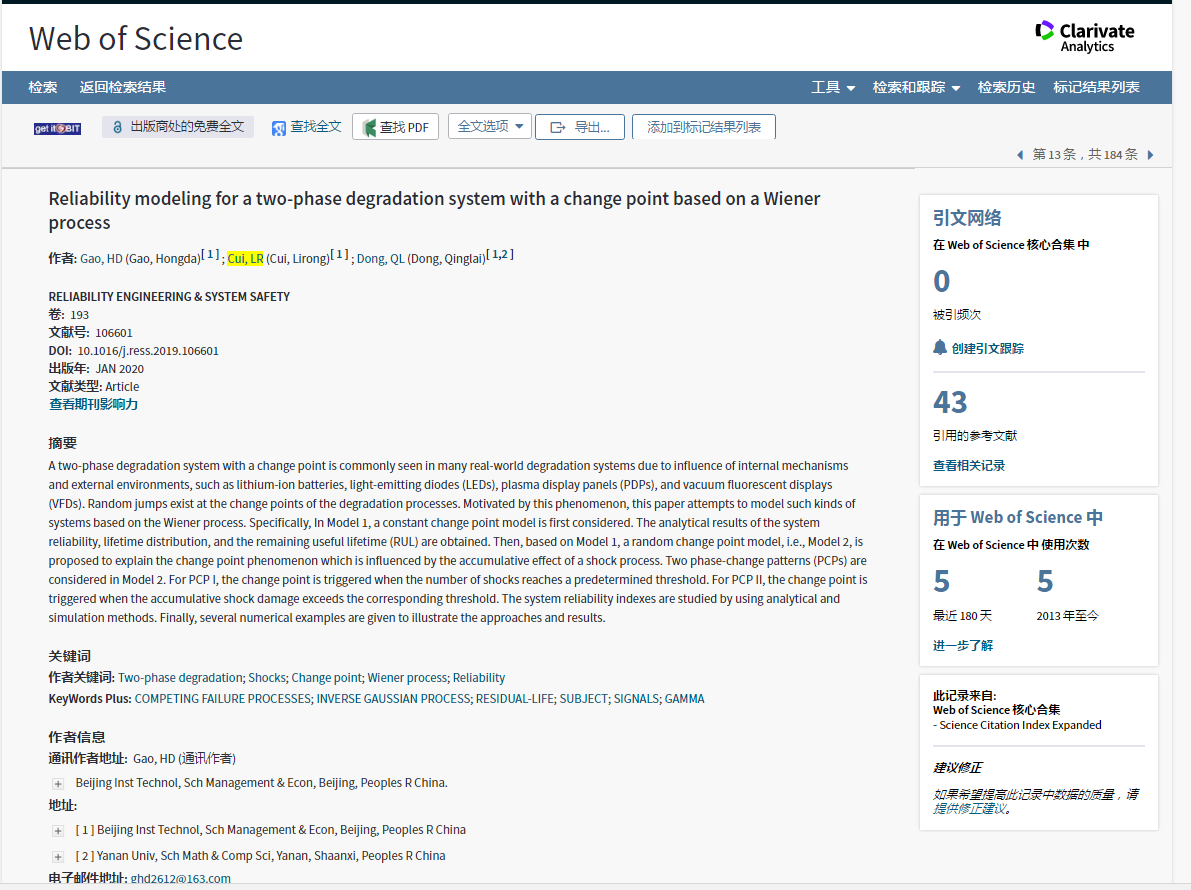
Task: Click keyword Wiener process
Action: point(408,678)
